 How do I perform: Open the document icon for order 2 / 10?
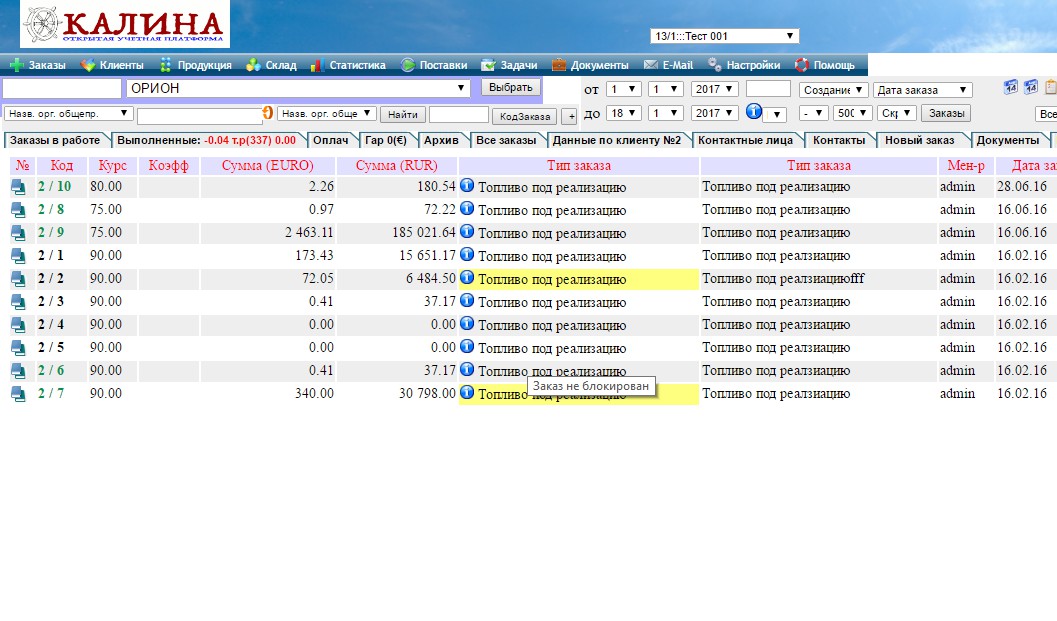pos(18,187)
